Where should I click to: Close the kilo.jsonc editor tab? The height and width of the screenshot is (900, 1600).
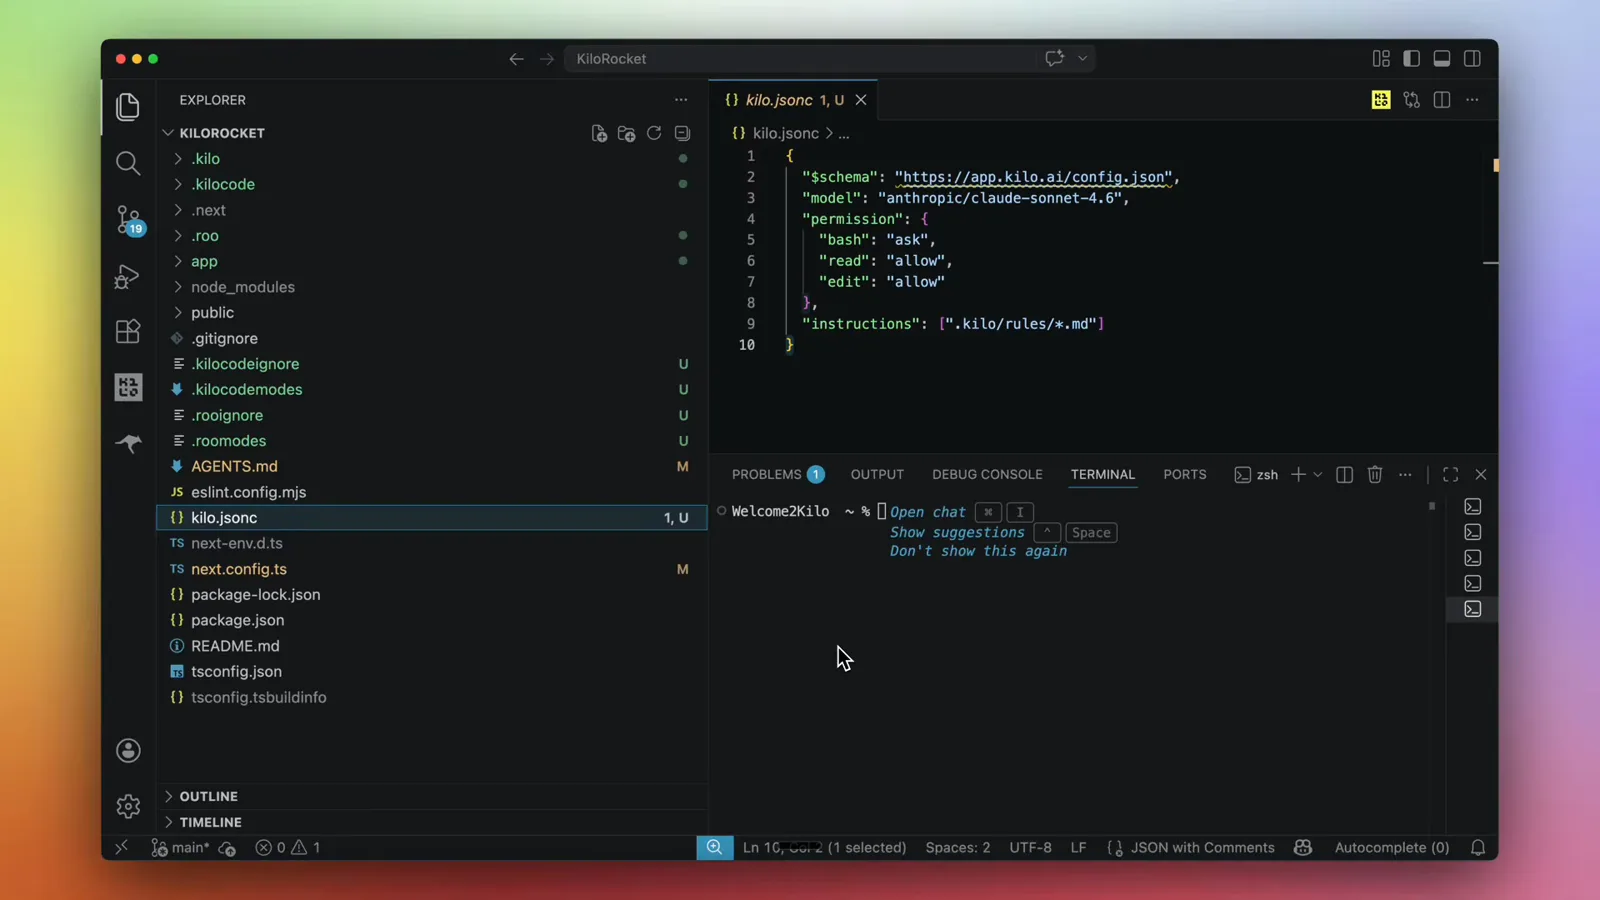[861, 100]
